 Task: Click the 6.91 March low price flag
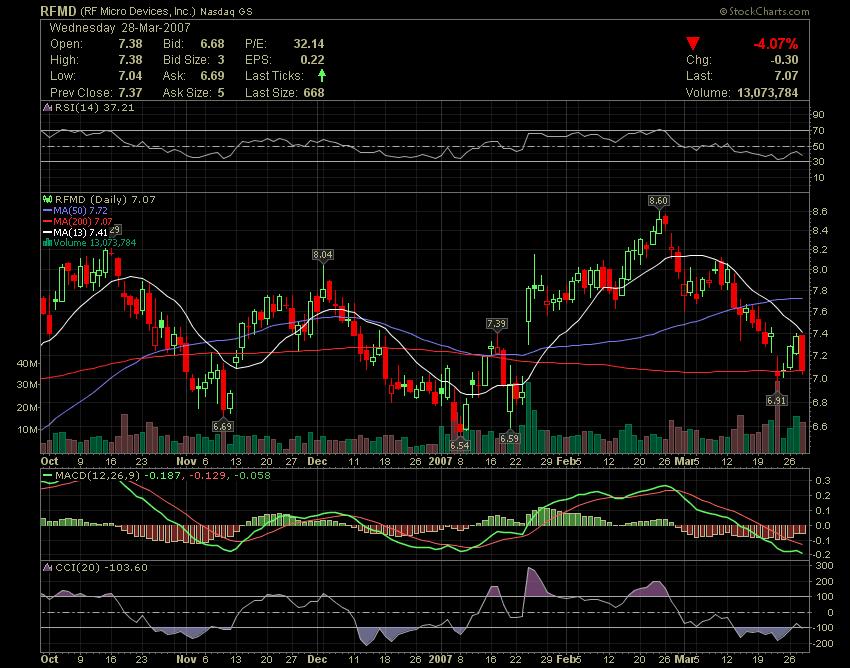click(776, 400)
